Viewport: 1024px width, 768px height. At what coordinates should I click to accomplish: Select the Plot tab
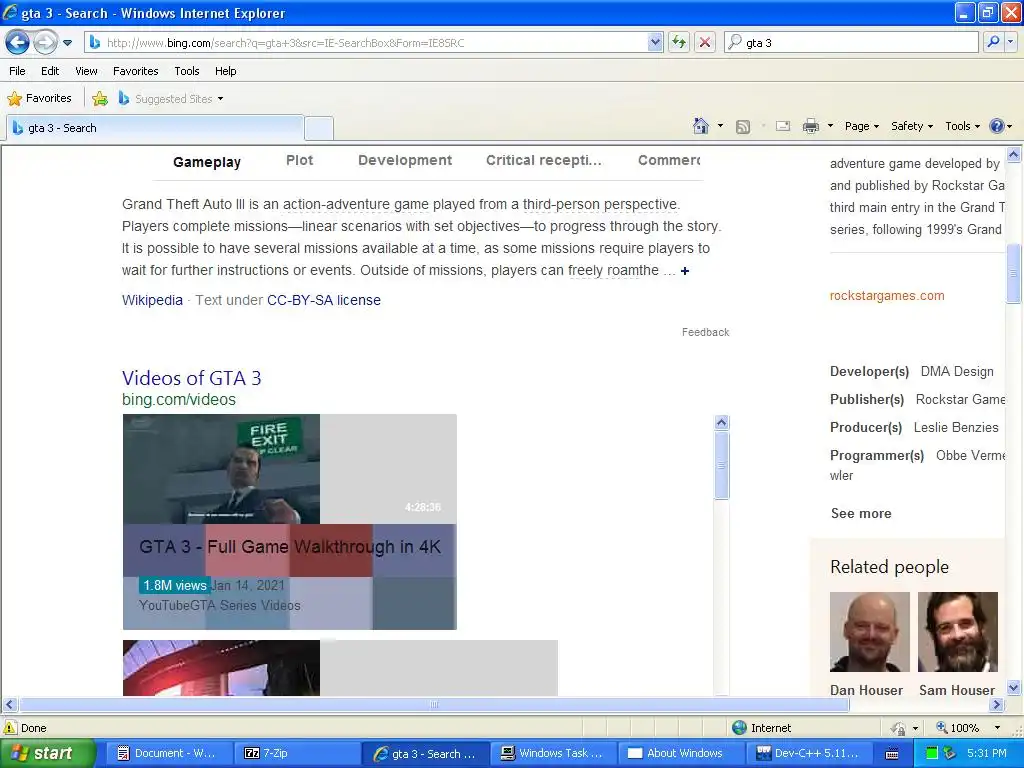click(300, 161)
